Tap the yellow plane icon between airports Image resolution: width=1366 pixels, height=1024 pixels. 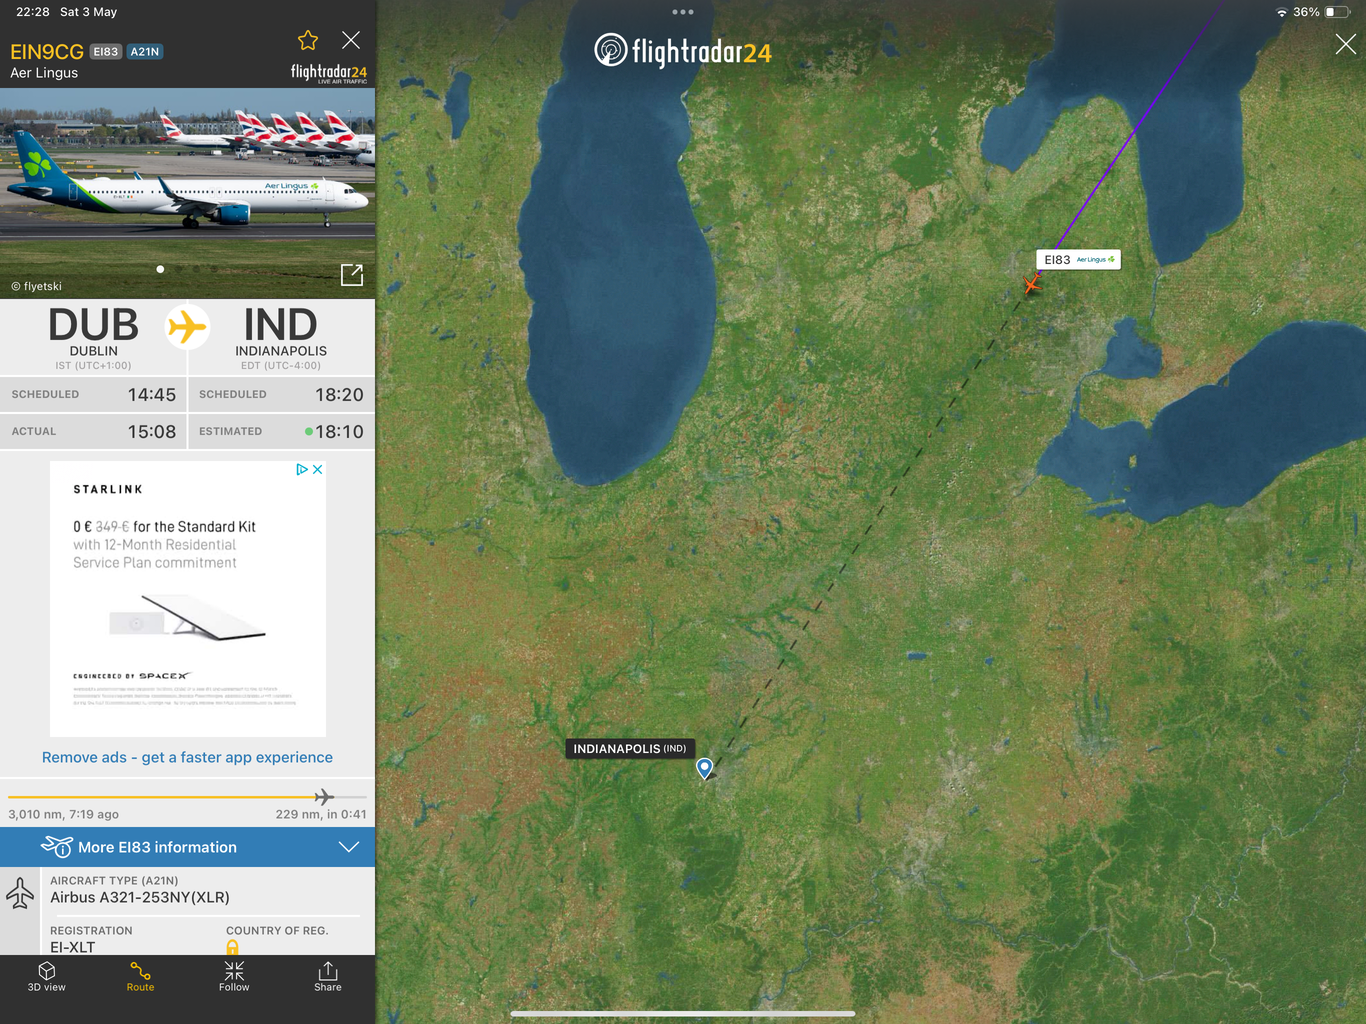[x=187, y=327]
